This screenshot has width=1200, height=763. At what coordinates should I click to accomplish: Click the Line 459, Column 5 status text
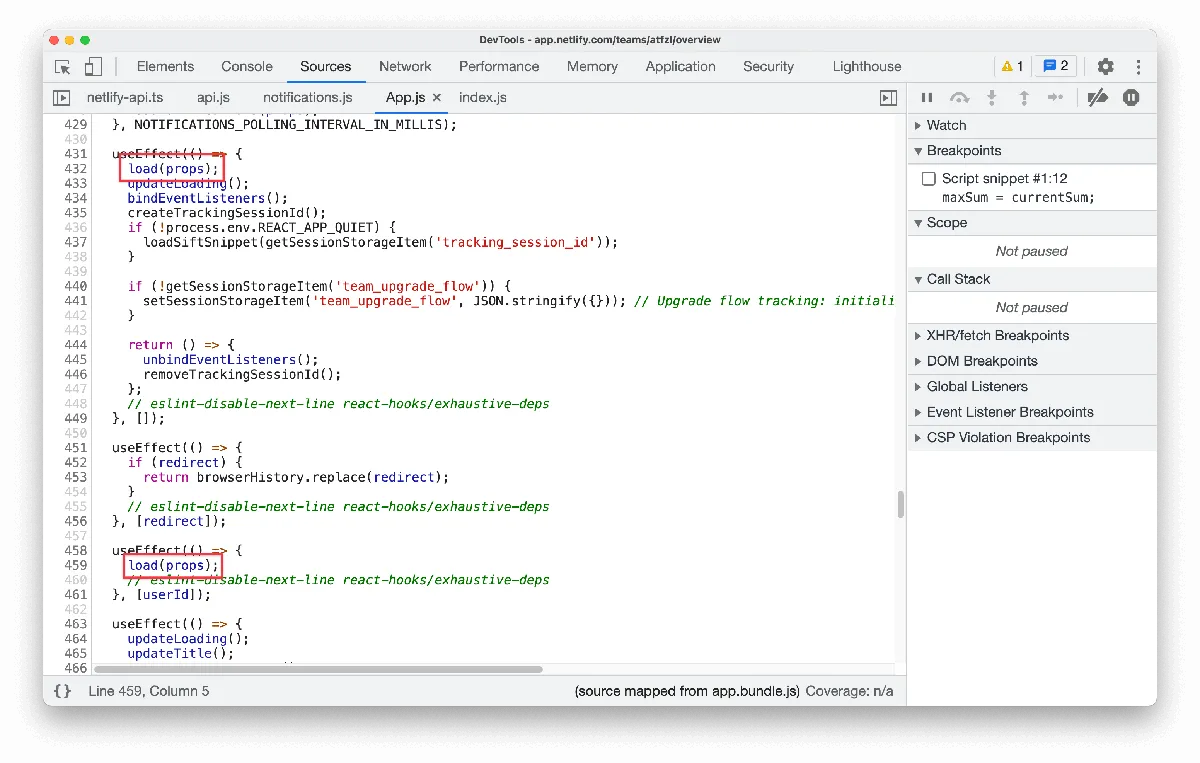pos(149,691)
